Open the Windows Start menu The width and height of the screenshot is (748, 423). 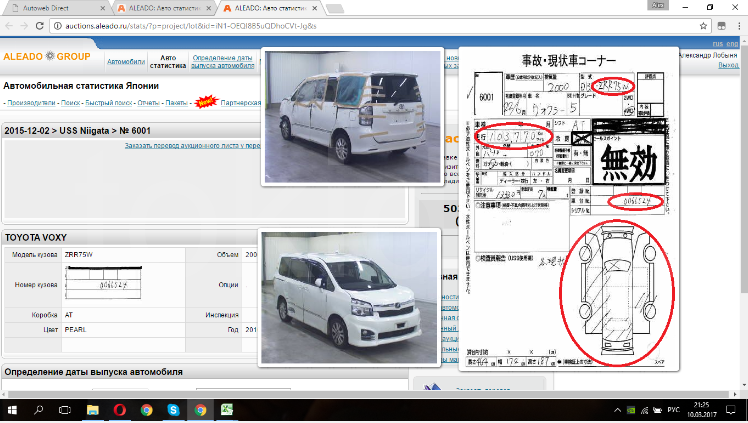12,410
